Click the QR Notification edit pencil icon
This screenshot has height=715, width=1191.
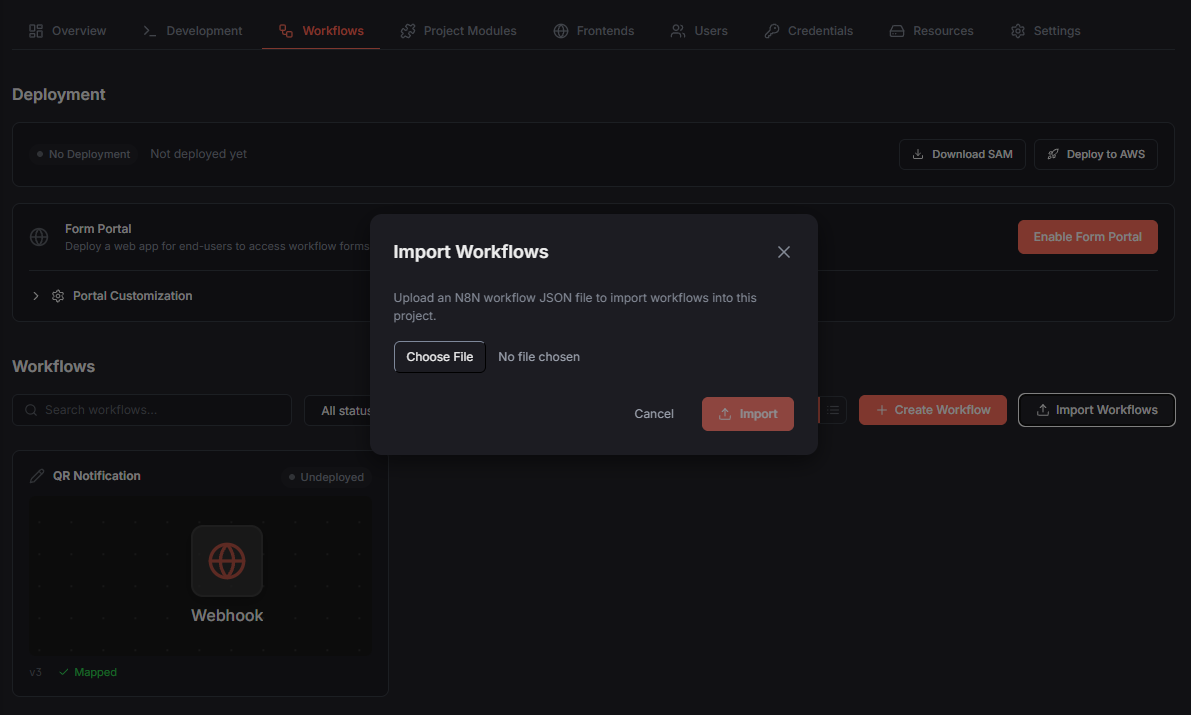[x=36, y=476]
